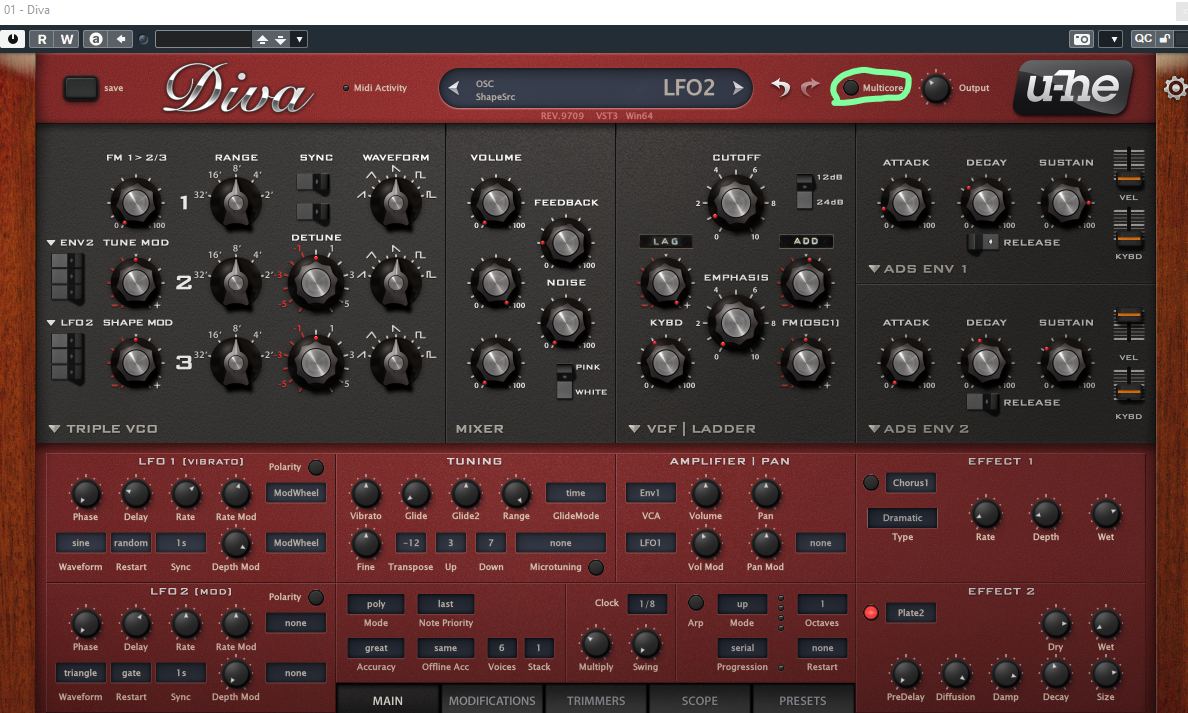Image resolution: width=1188 pixels, height=713 pixels.
Task: Open the ENV2 tune mod source menu
Action: point(70,242)
